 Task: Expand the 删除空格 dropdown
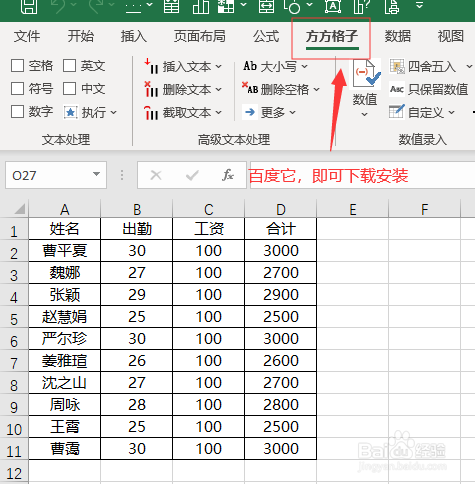tap(317, 89)
